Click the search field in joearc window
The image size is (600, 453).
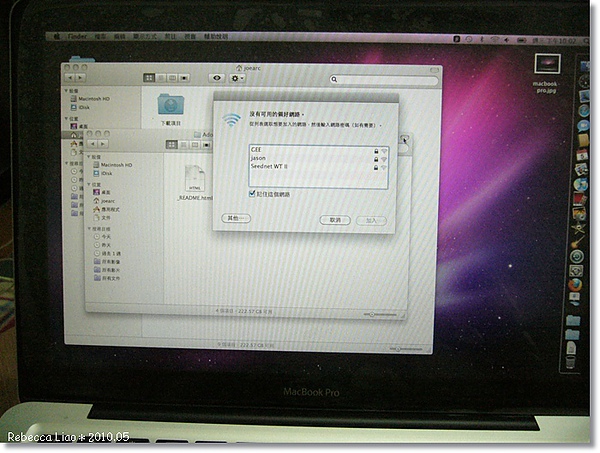[x=383, y=80]
